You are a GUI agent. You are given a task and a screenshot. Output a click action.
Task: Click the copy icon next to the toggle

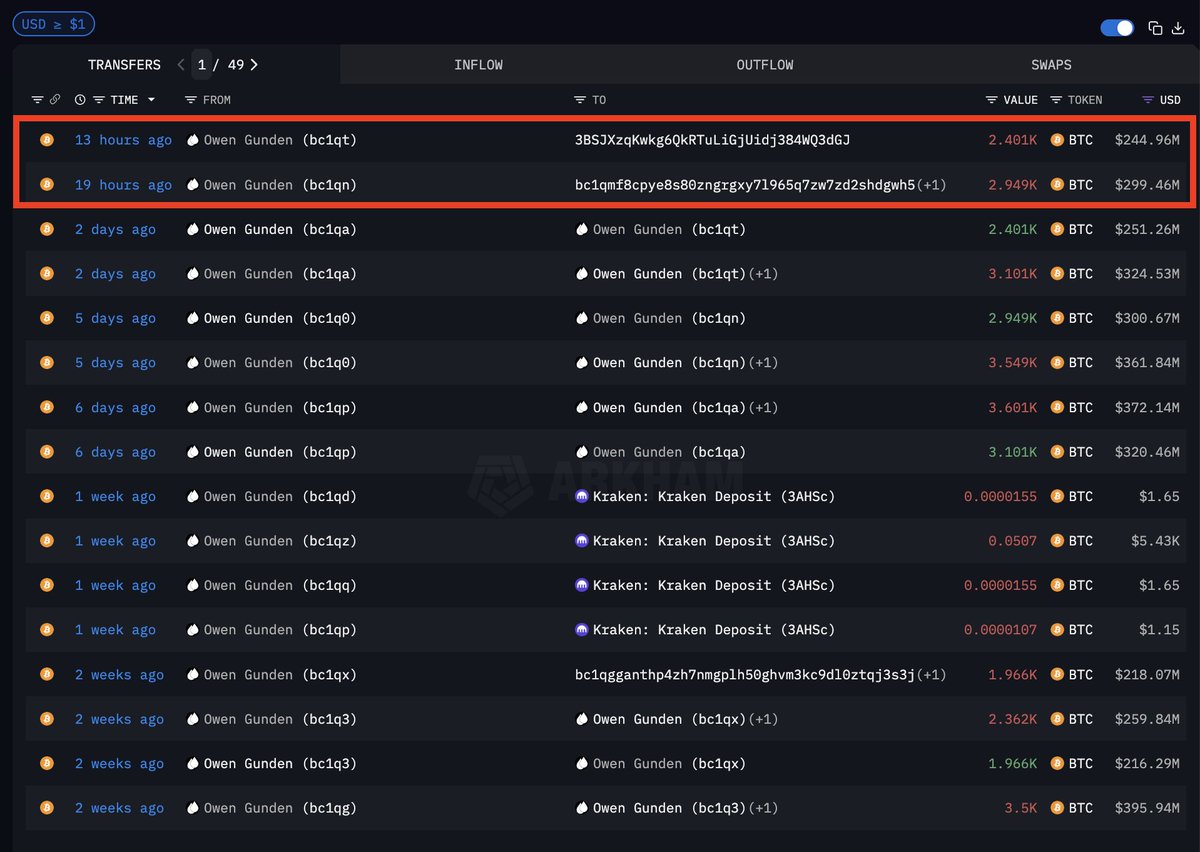click(1155, 28)
